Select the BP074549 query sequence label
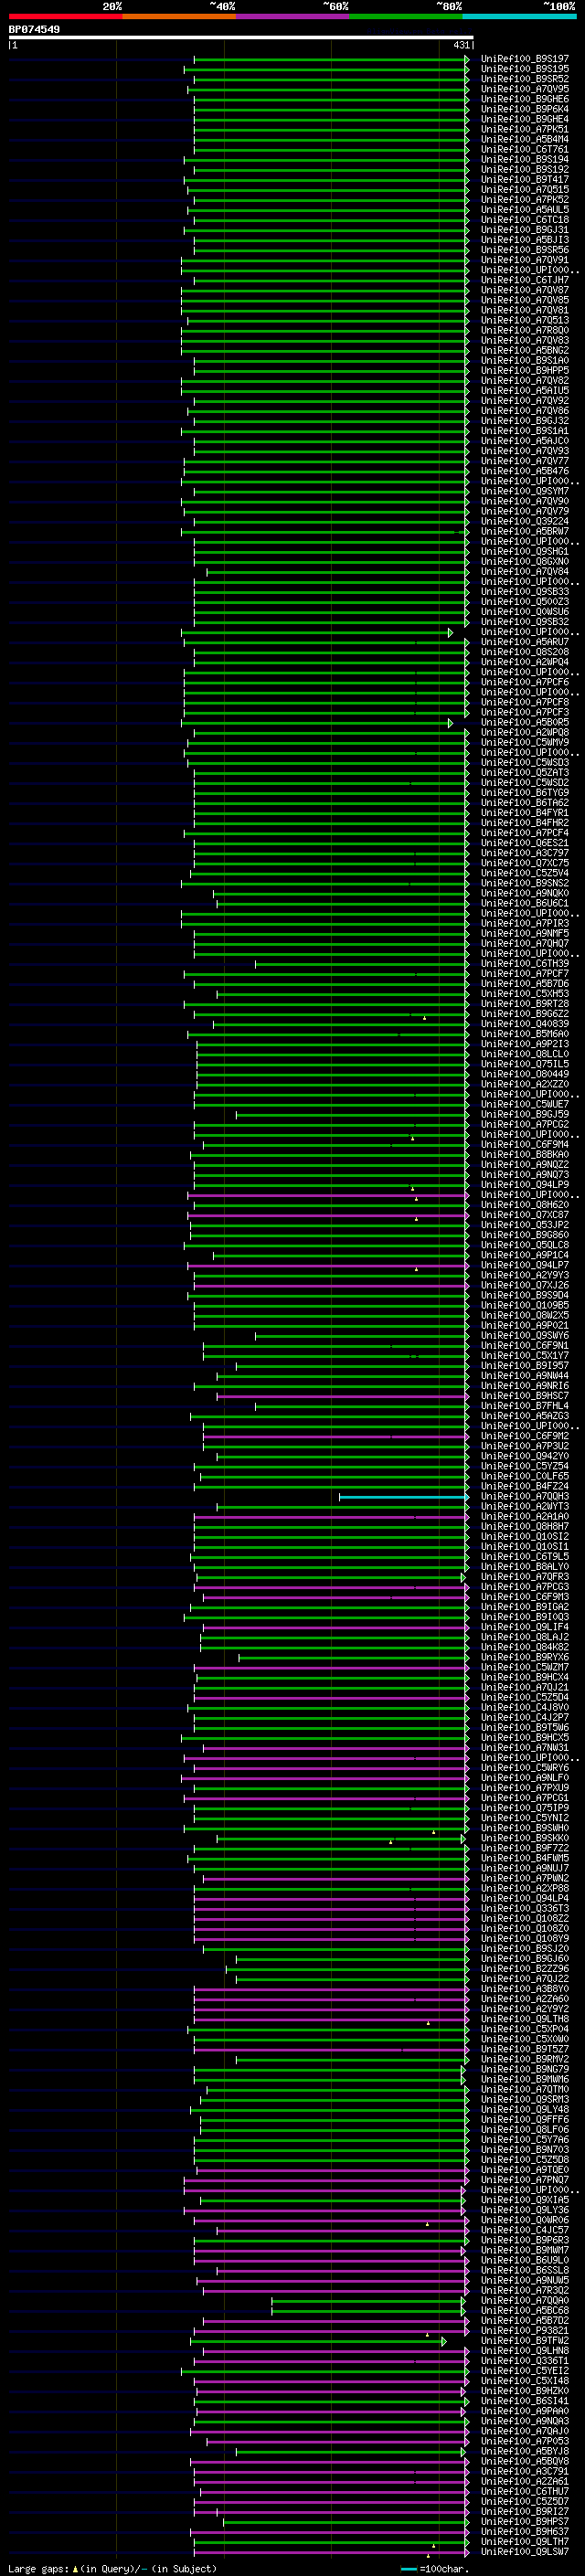Image resolution: width=585 pixels, height=2576 pixels. (34, 30)
